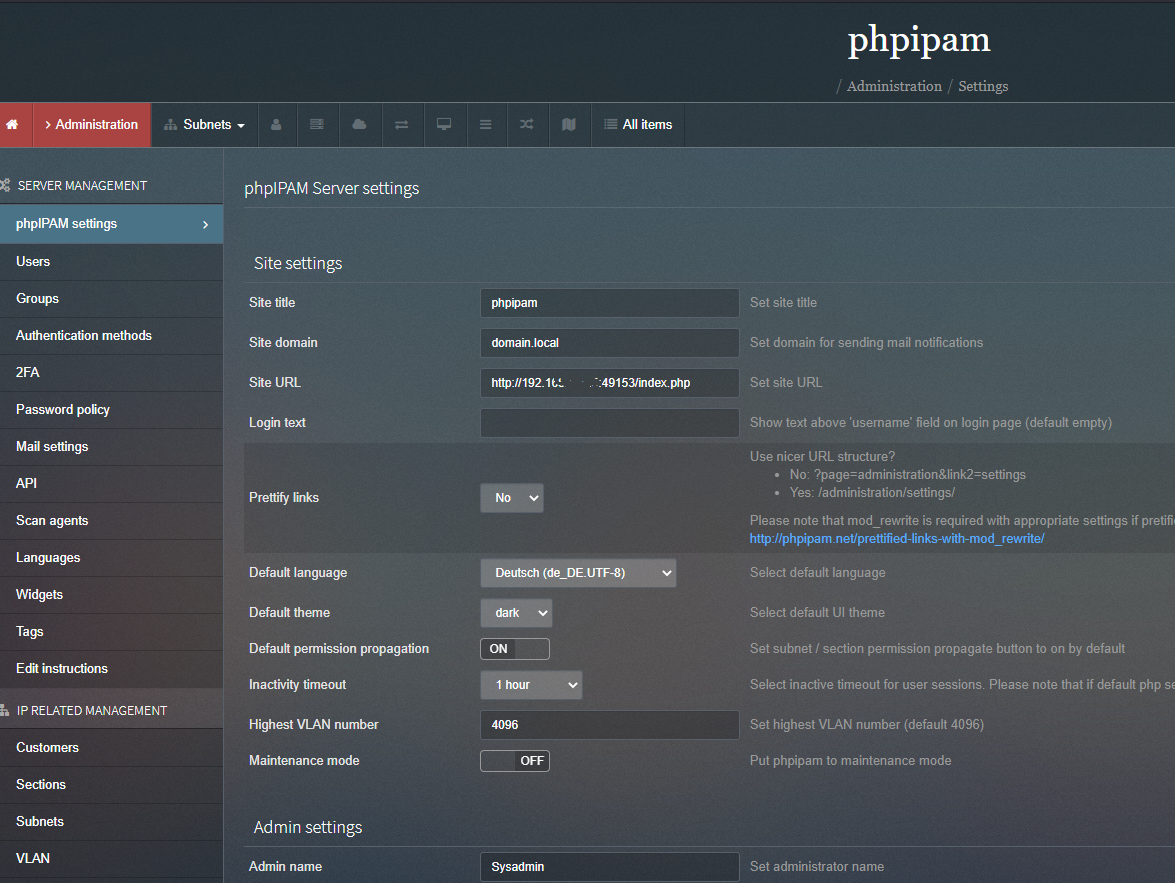Open the shuffle arrows icon in navbar
The image size is (1175, 883).
[x=527, y=124]
